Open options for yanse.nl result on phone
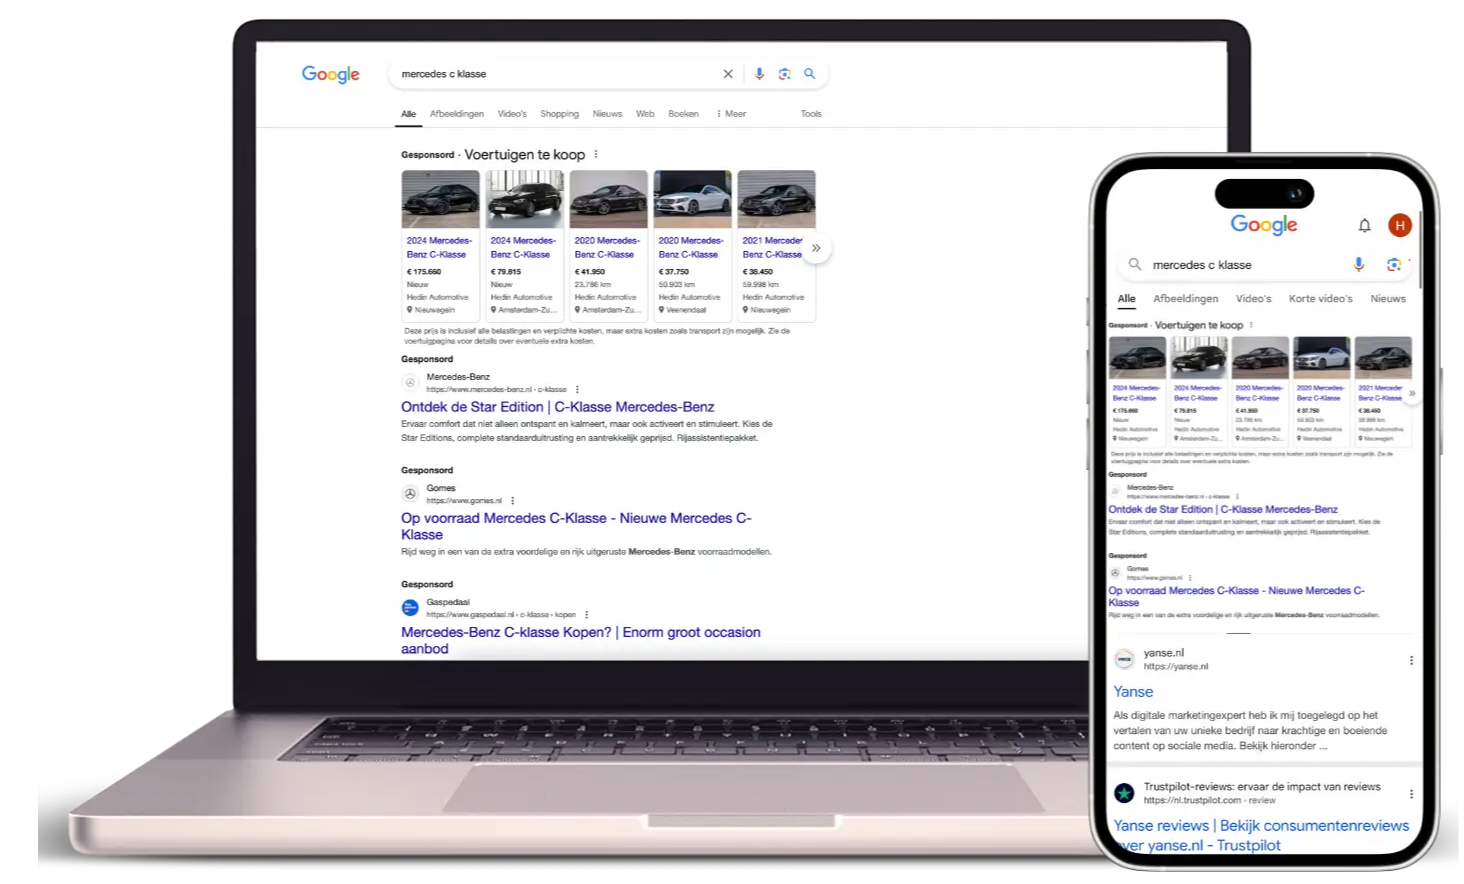 click(1411, 660)
